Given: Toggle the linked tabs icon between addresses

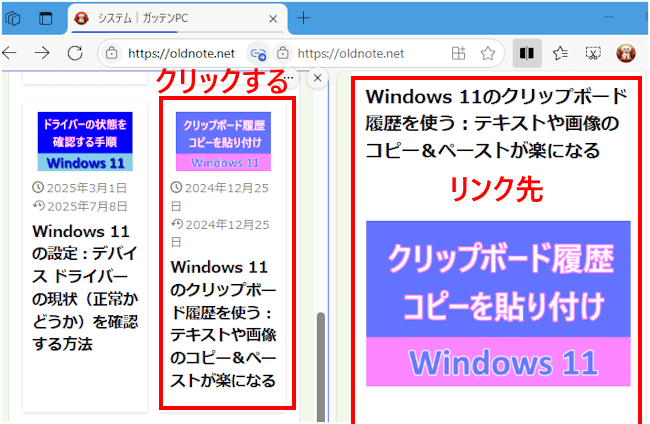Looking at the screenshot, I should point(257,53).
